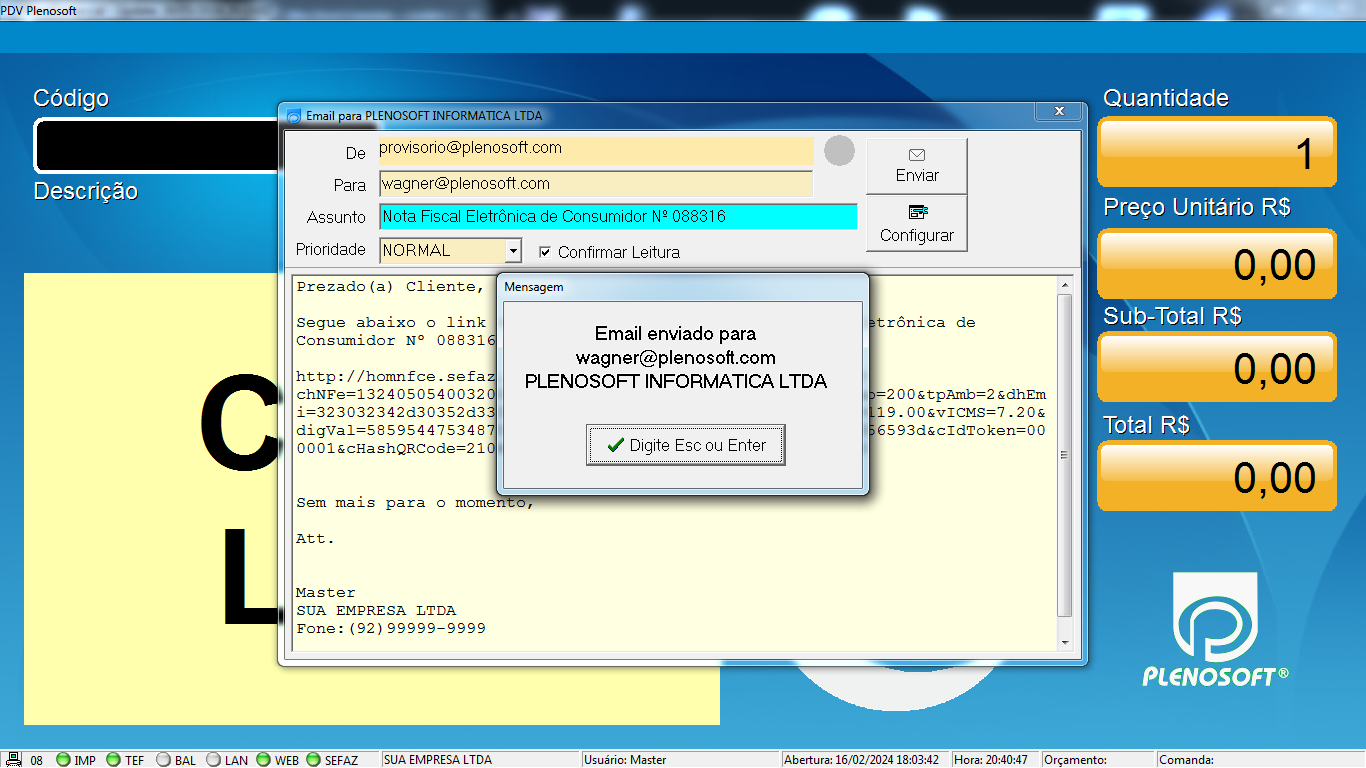Click the gray status circle beside De field

(x=839, y=151)
